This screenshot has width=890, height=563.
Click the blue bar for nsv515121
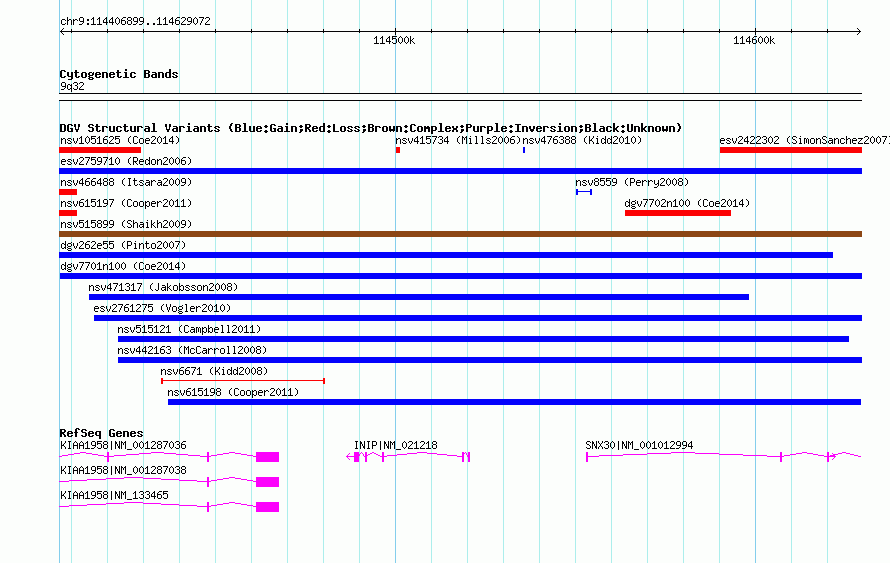click(x=483, y=339)
